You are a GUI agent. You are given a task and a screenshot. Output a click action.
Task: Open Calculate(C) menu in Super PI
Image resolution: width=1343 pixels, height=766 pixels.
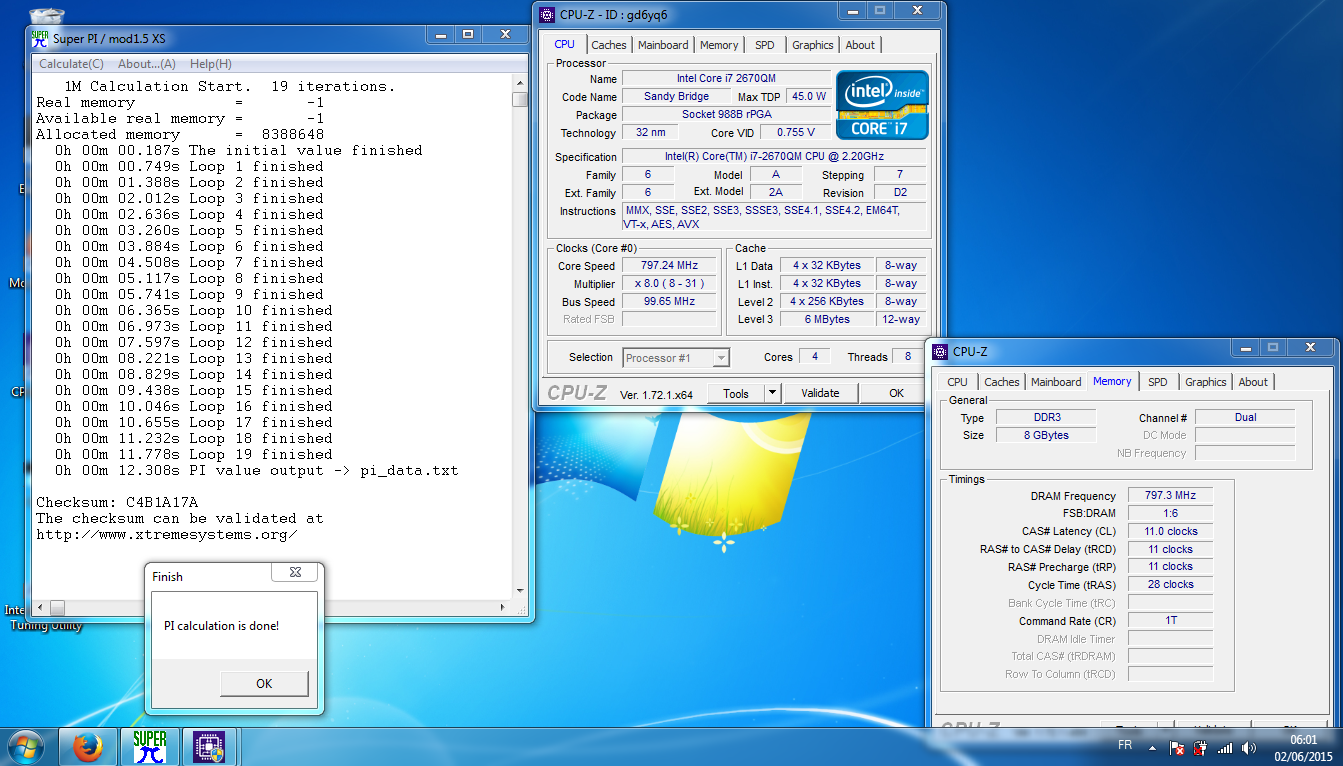coord(71,64)
